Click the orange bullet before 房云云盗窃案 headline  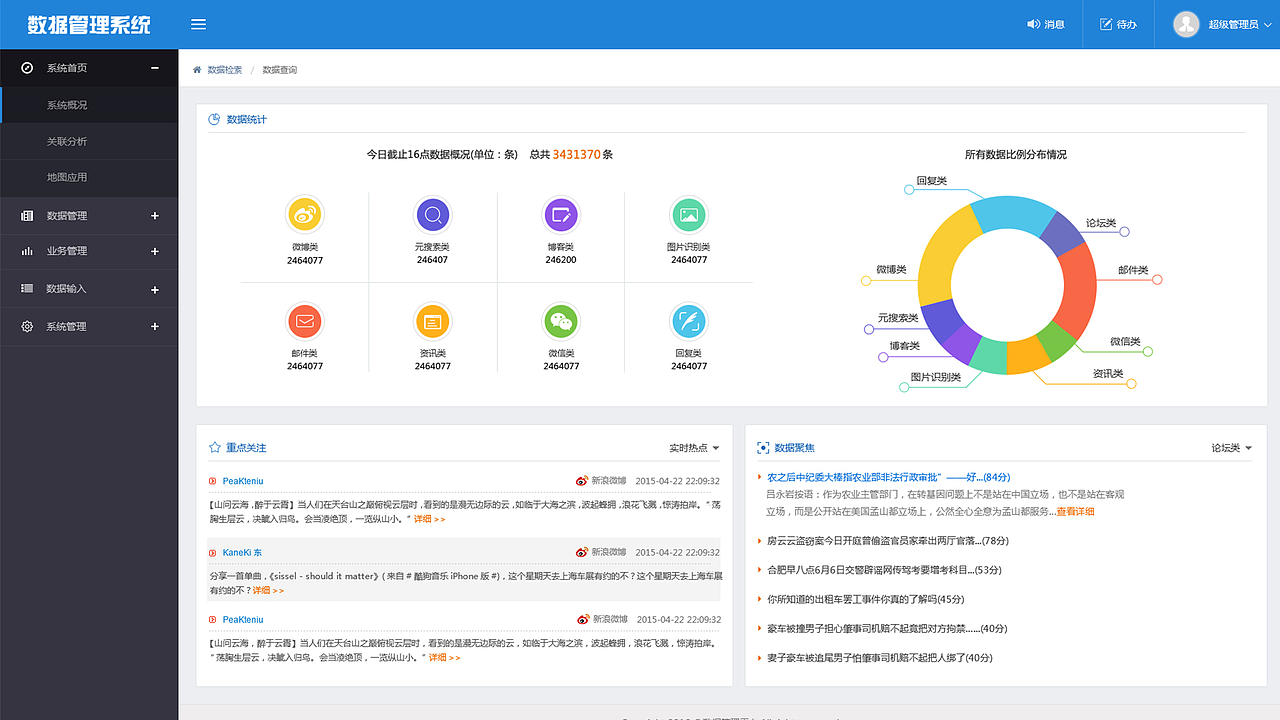[x=760, y=541]
